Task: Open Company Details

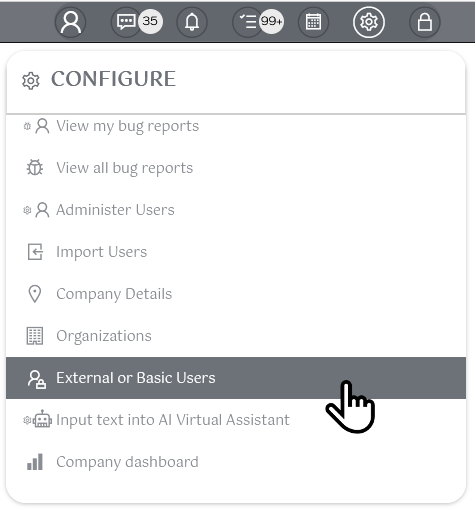Action: (x=236, y=294)
